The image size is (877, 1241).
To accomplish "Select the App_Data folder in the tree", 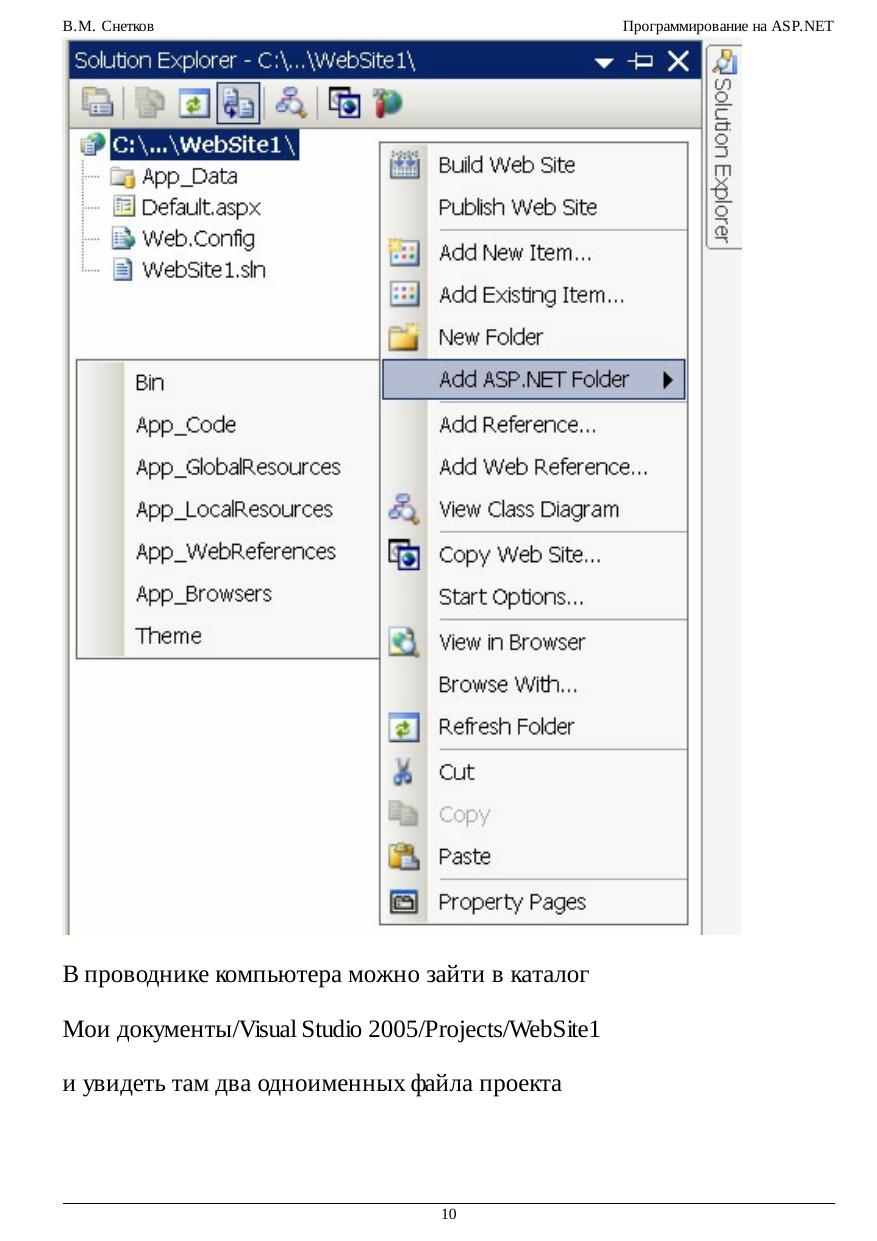I will pyautogui.click(x=188, y=177).
